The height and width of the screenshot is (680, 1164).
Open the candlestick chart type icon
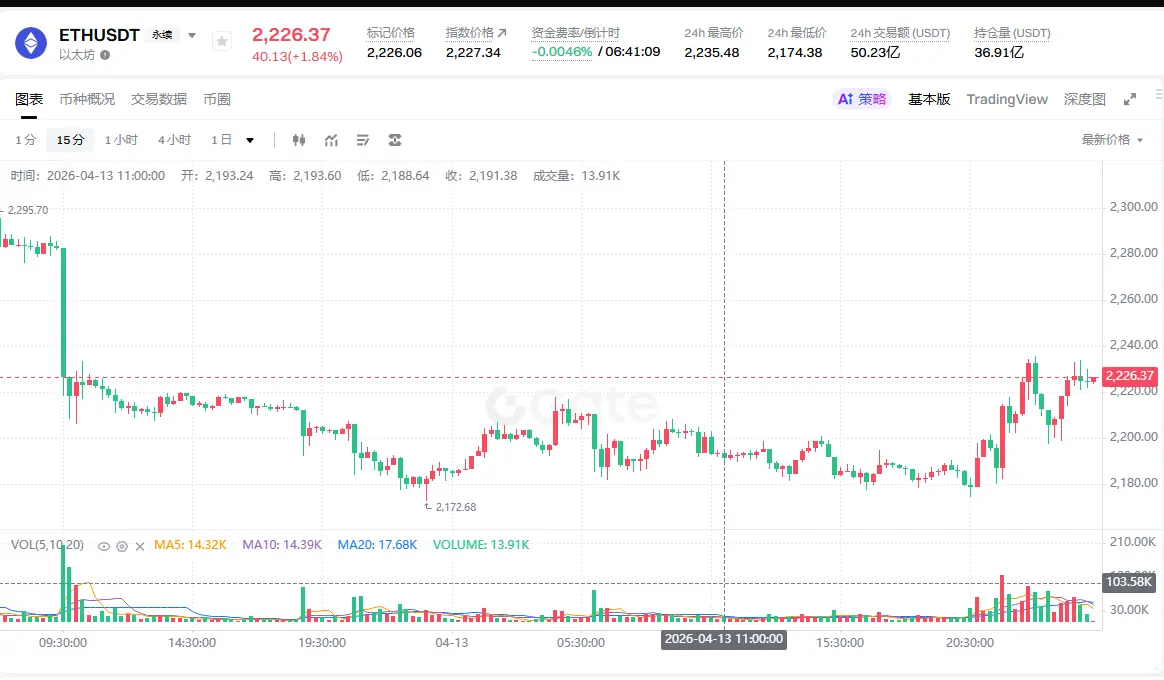pyautogui.click(x=299, y=140)
